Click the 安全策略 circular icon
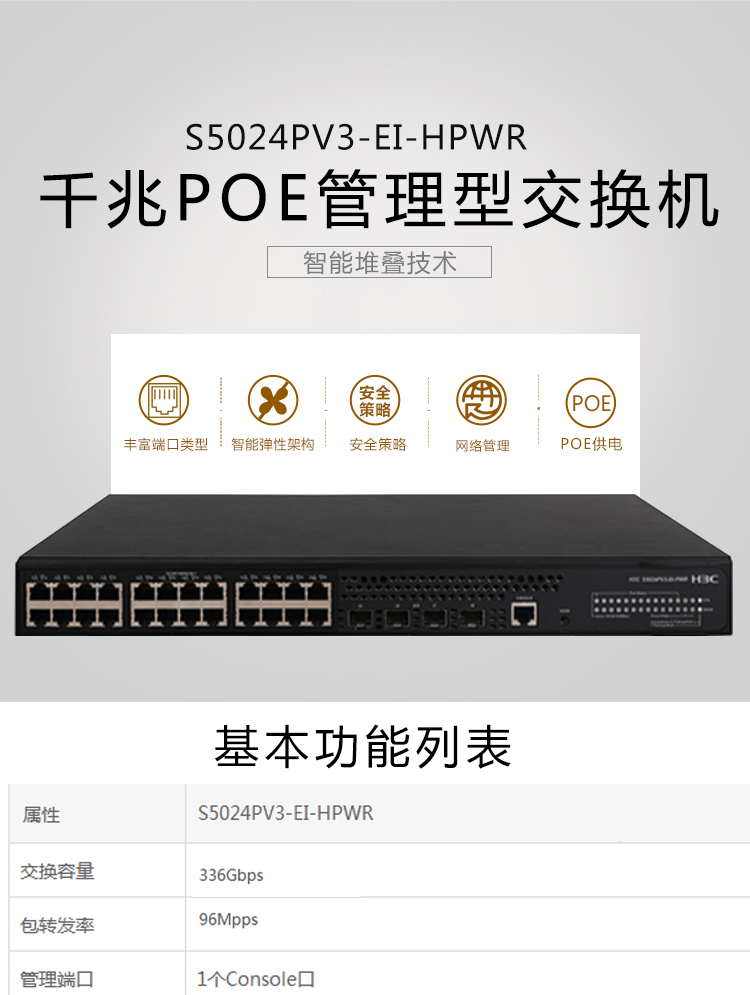This screenshot has width=750, height=995. 375,400
